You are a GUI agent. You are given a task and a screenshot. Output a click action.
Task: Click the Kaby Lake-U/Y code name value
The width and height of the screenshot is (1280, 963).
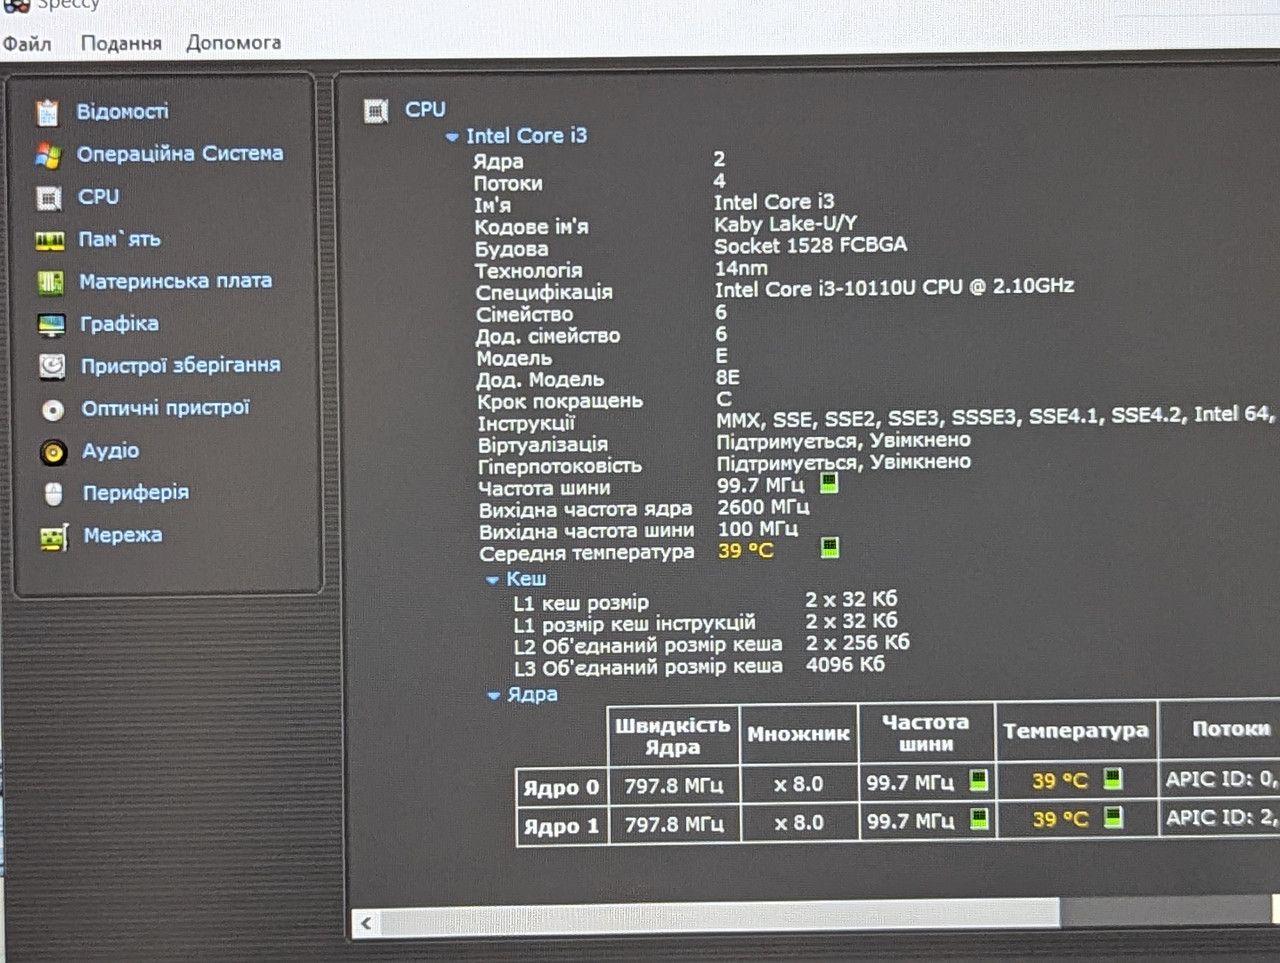785,224
